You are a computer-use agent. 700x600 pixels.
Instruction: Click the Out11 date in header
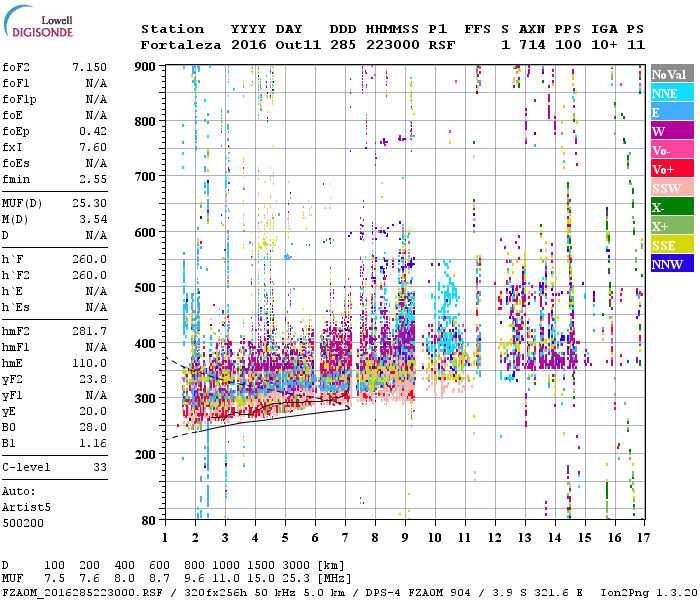point(298,45)
